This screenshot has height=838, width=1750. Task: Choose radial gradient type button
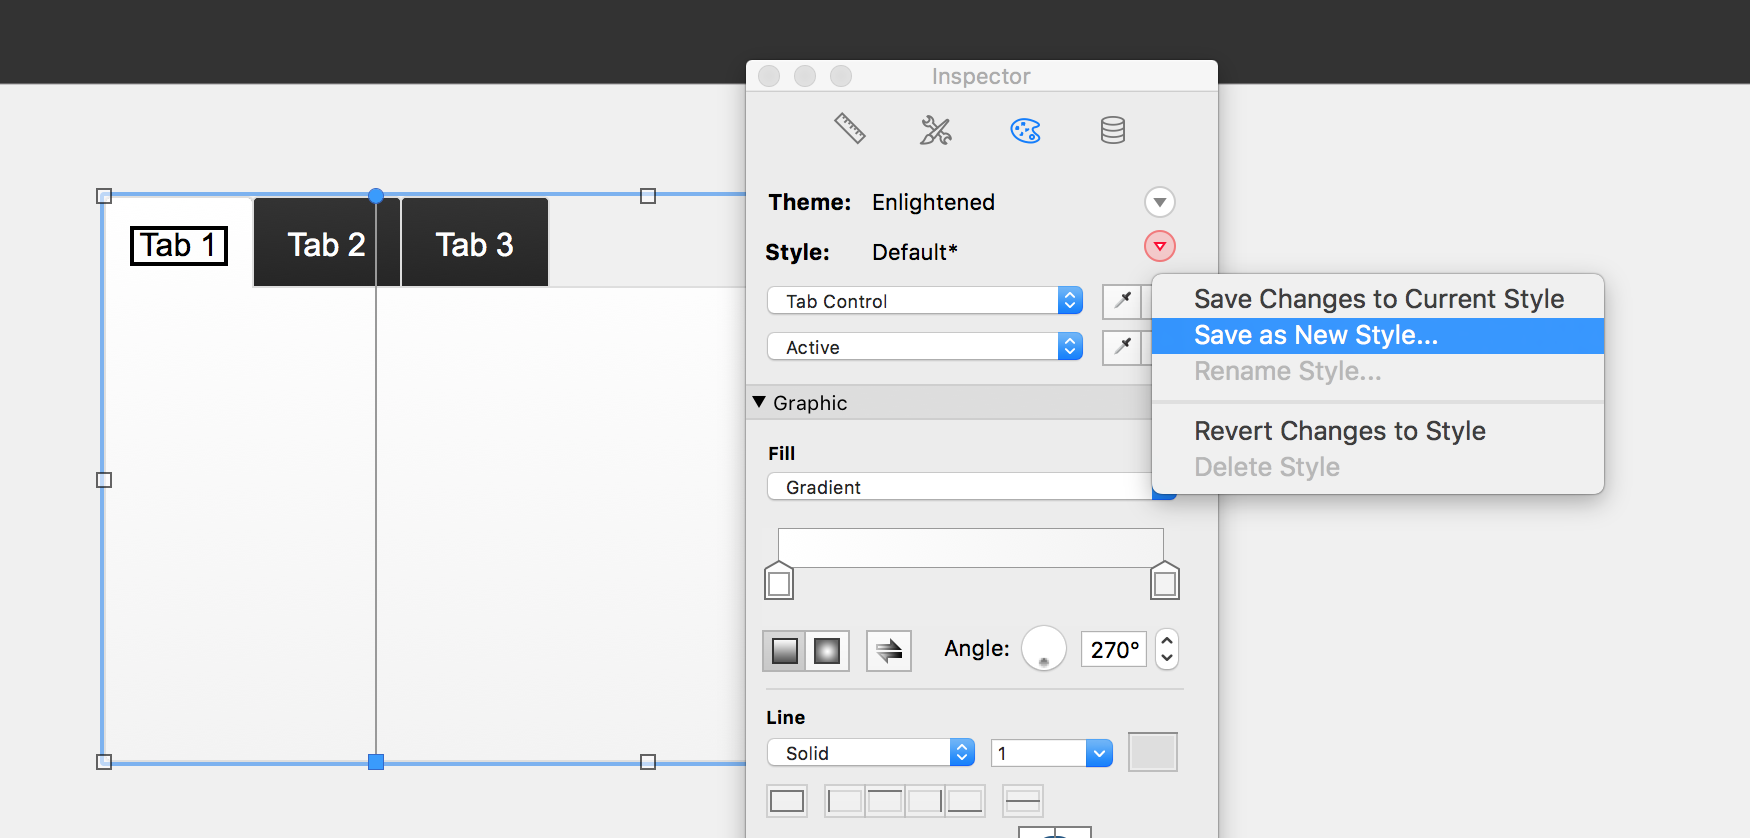[x=827, y=651]
